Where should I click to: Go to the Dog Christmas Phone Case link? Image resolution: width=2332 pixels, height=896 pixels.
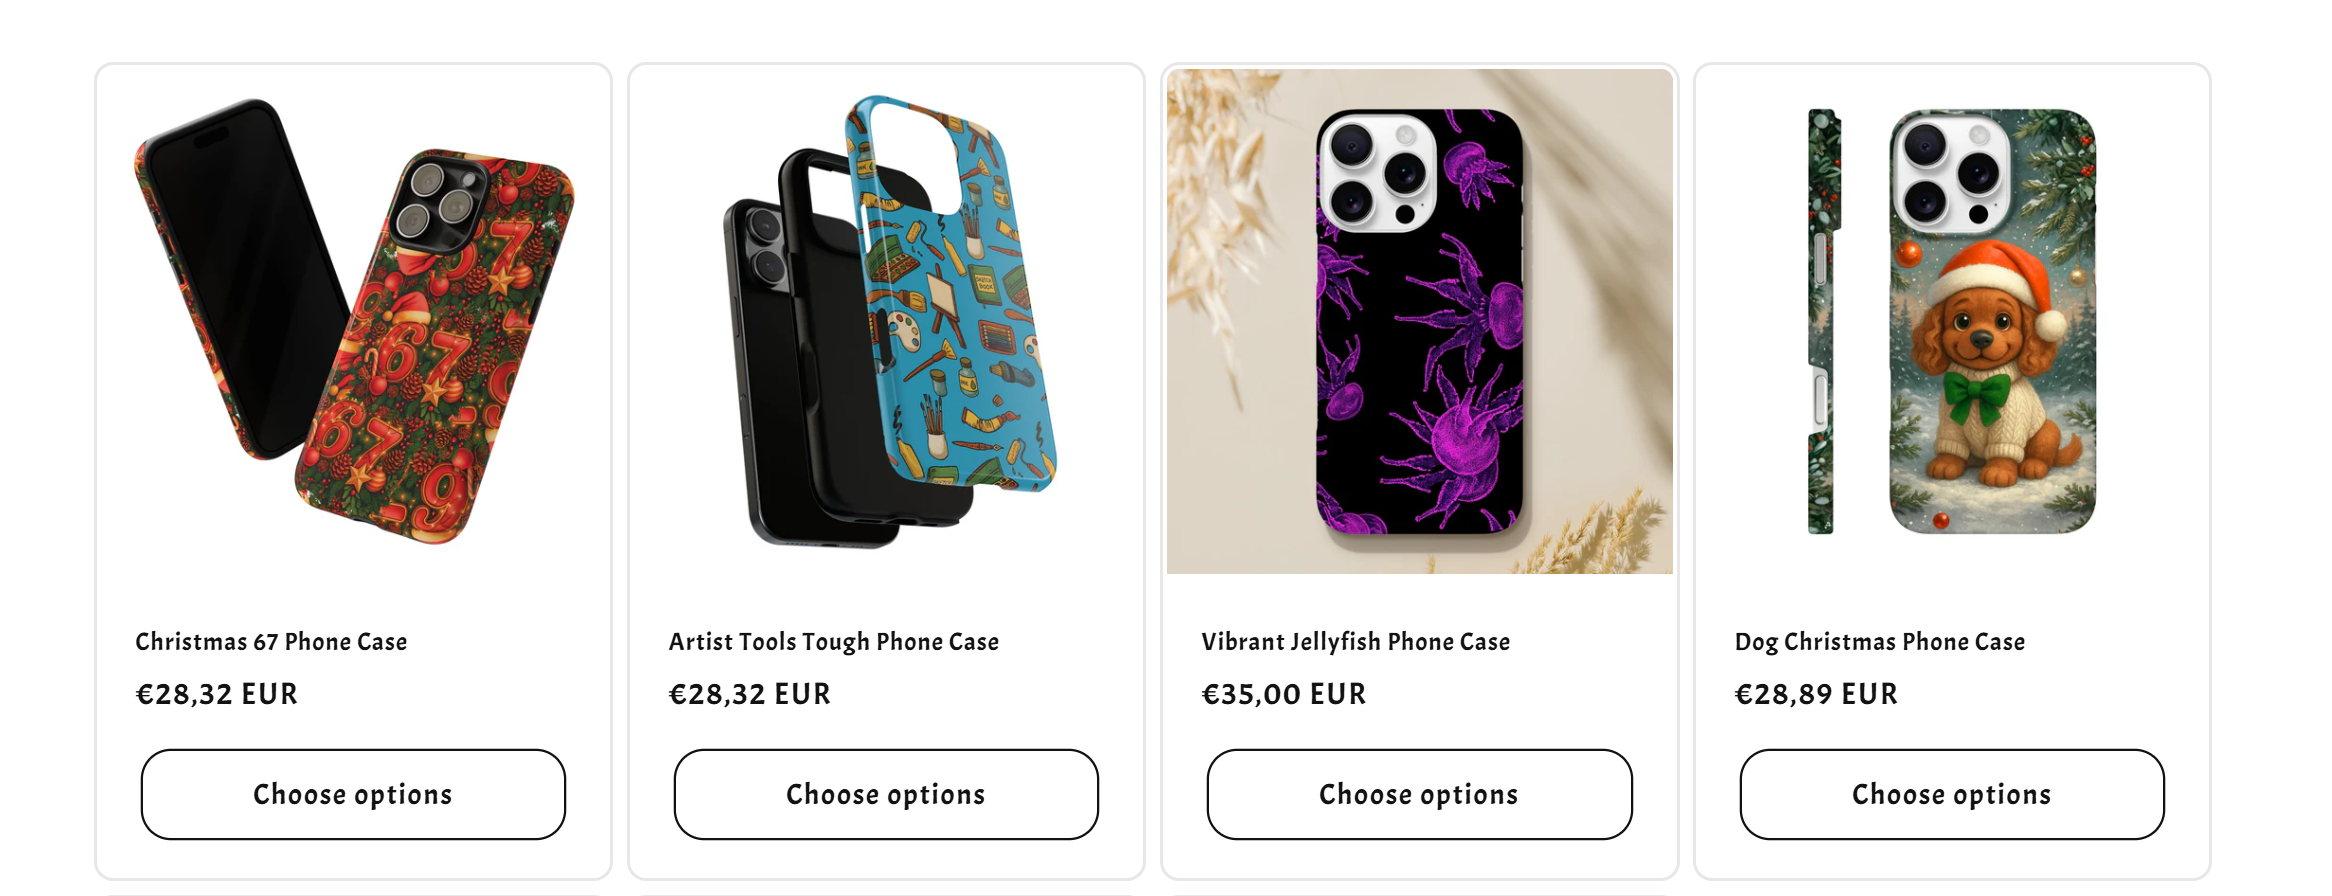pyautogui.click(x=1880, y=642)
